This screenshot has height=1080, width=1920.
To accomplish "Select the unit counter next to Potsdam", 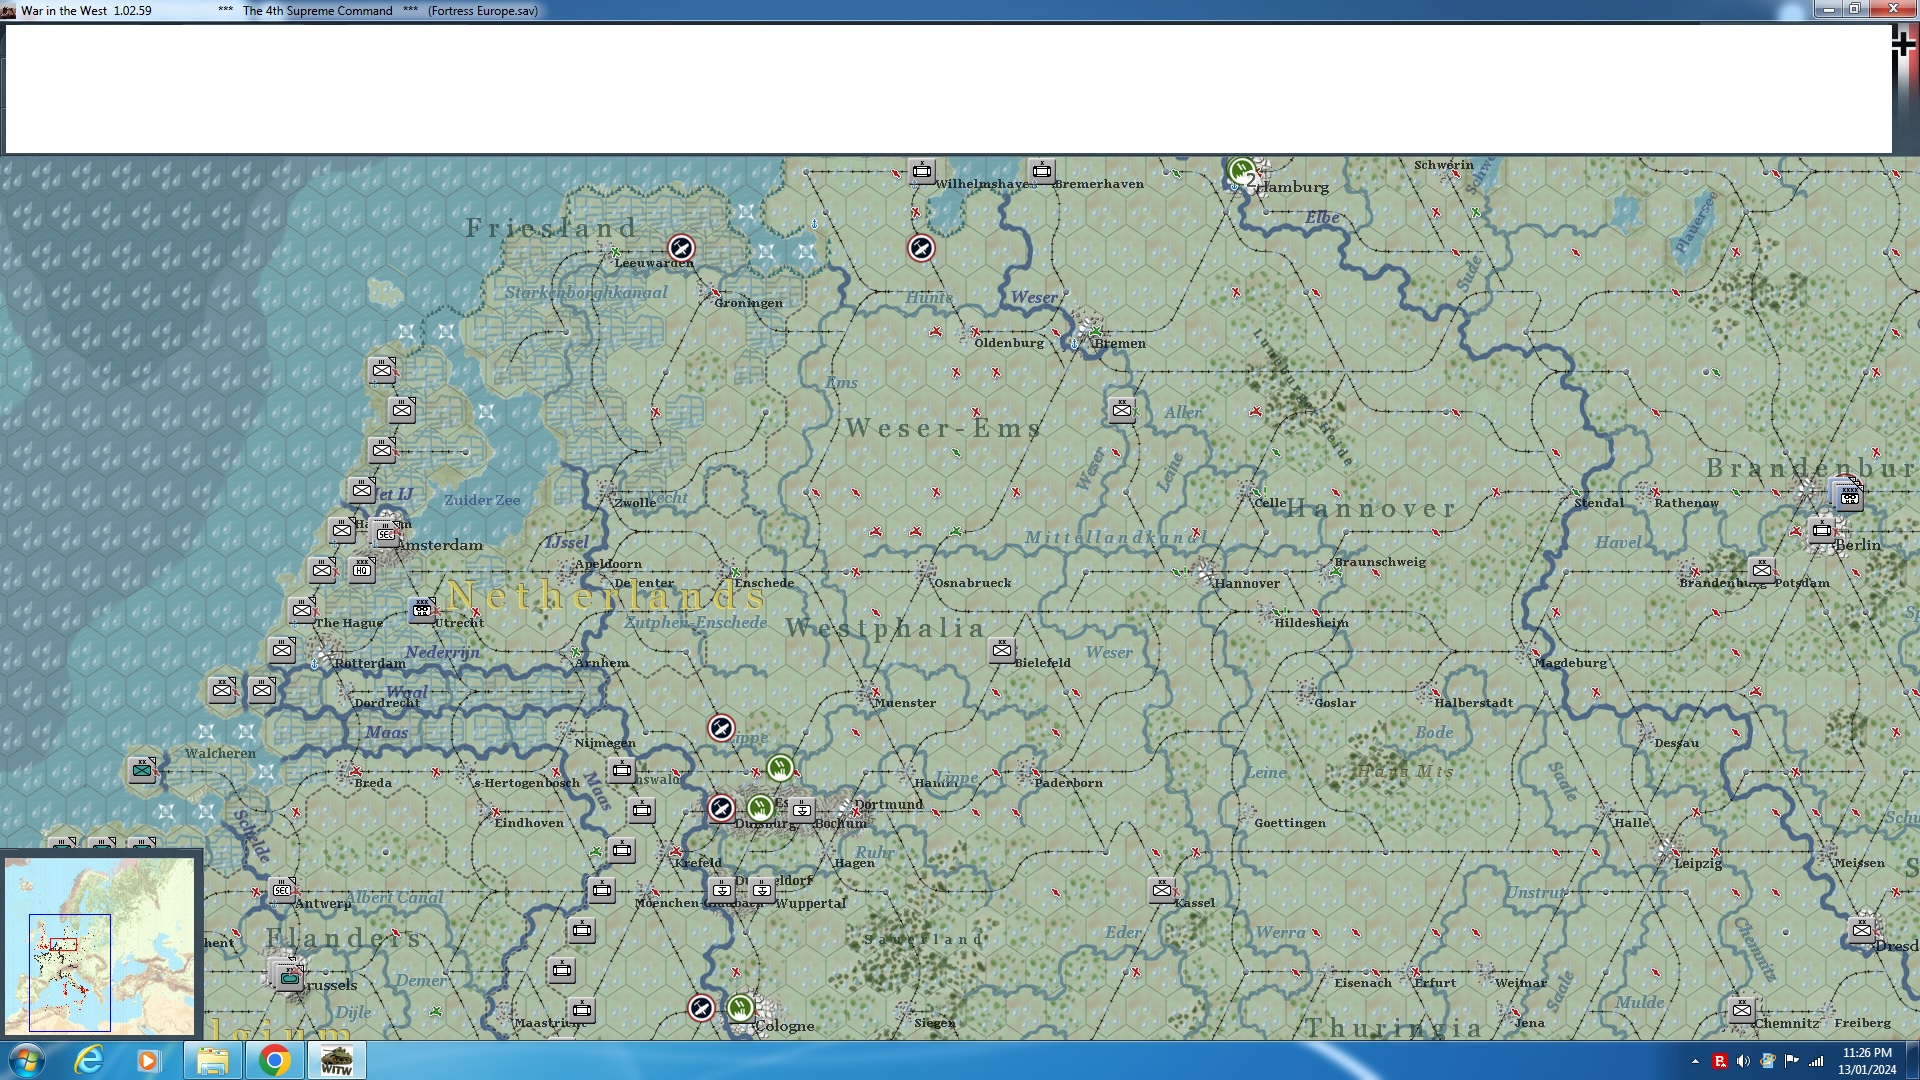I will [x=1762, y=570].
